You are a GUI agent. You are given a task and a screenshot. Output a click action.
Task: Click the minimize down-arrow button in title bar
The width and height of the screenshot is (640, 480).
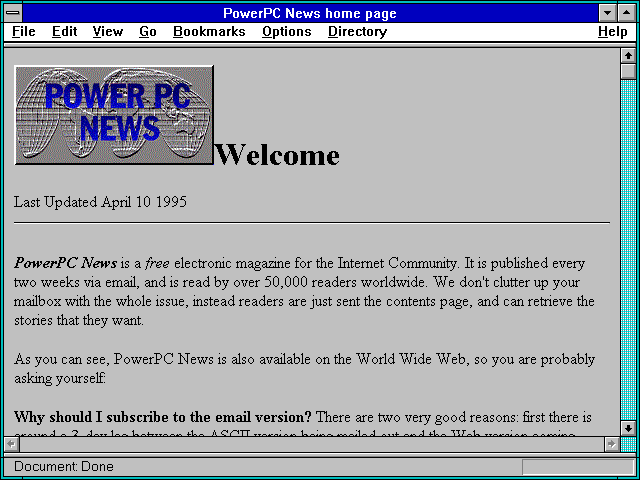point(608,13)
